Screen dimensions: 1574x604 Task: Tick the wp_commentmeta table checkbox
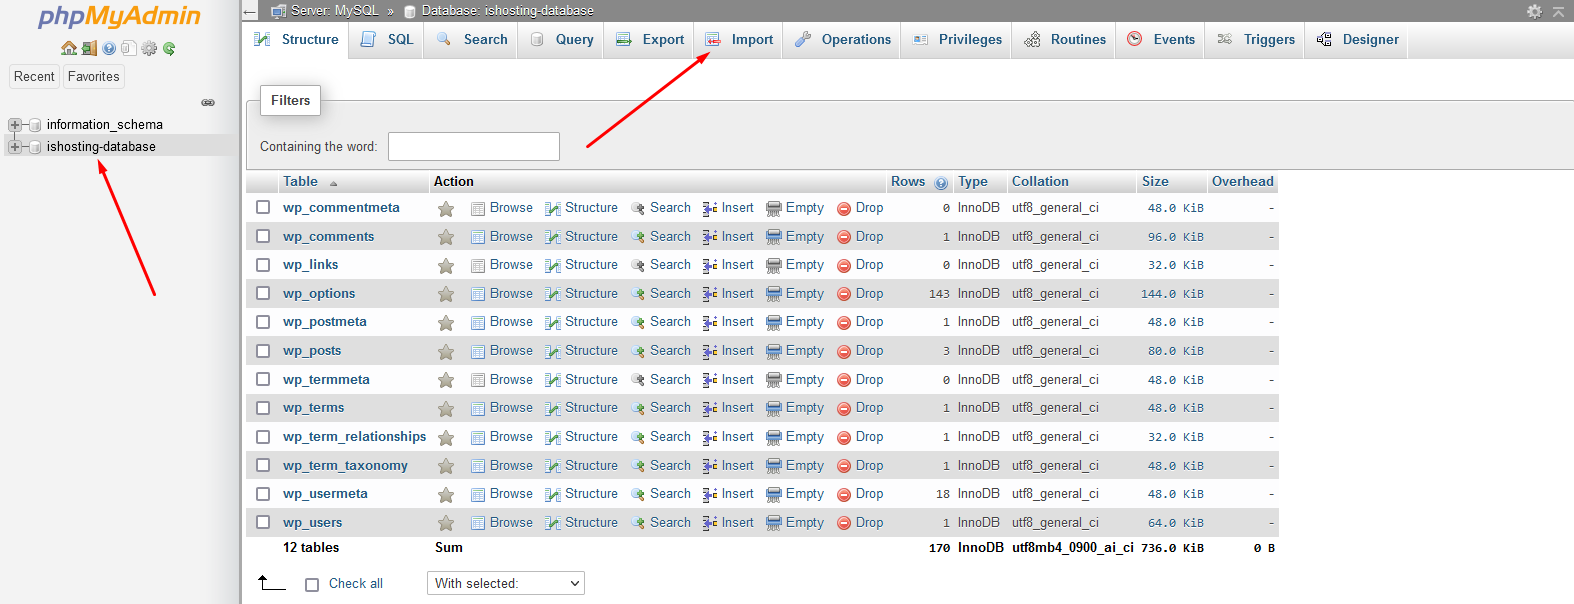(x=263, y=207)
